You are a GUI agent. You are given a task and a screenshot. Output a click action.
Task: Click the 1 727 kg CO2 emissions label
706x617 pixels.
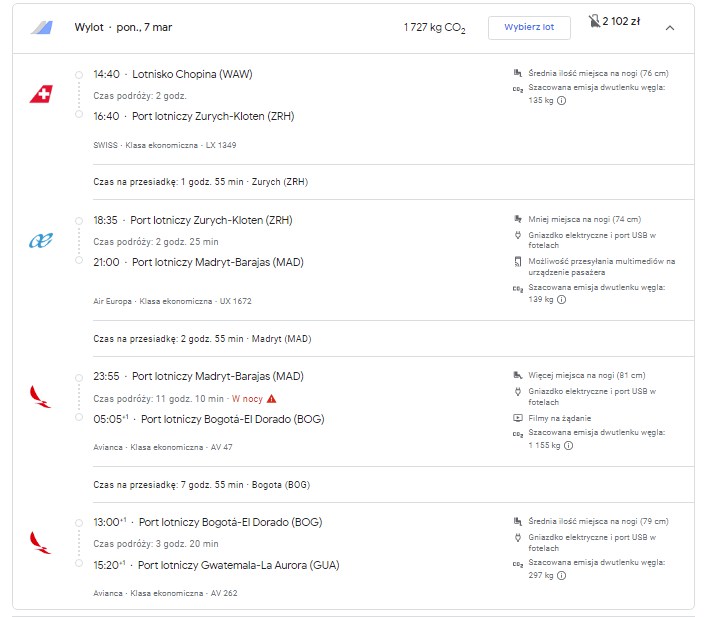(x=434, y=27)
